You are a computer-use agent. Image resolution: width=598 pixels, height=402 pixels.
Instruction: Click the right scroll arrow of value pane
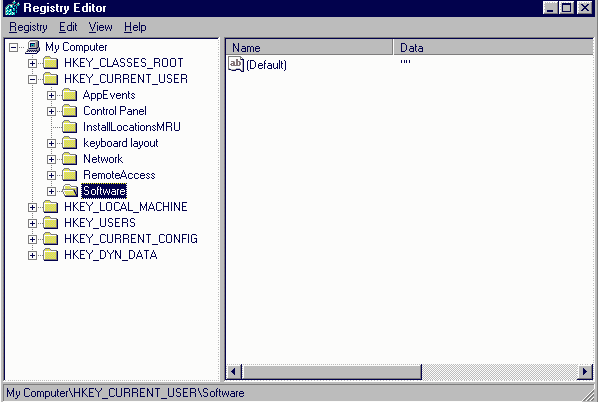585,371
